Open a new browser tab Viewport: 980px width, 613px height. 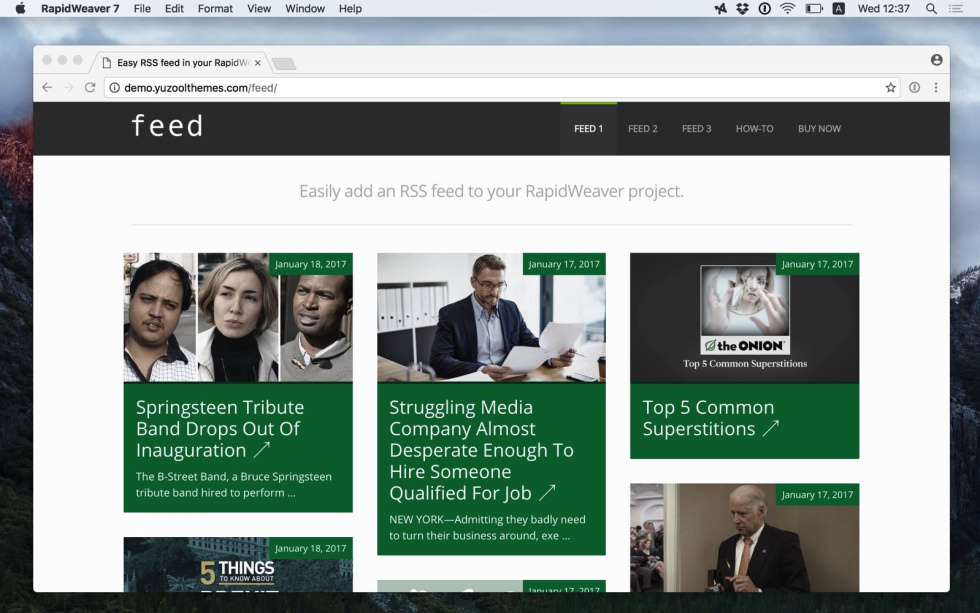coord(284,63)
